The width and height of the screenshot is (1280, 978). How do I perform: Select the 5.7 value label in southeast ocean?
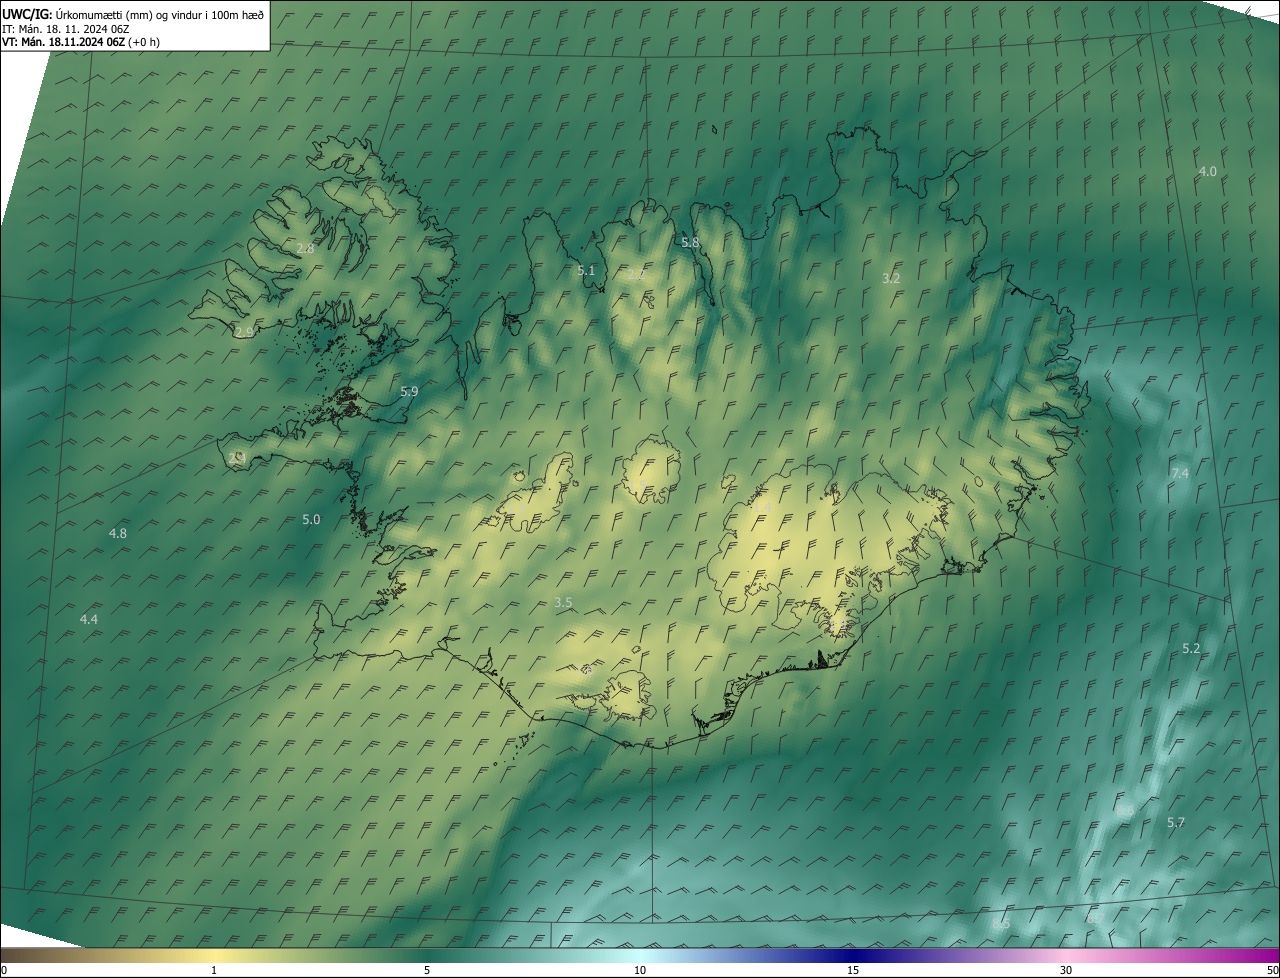pyautogui.click(x=1175, y=823)
